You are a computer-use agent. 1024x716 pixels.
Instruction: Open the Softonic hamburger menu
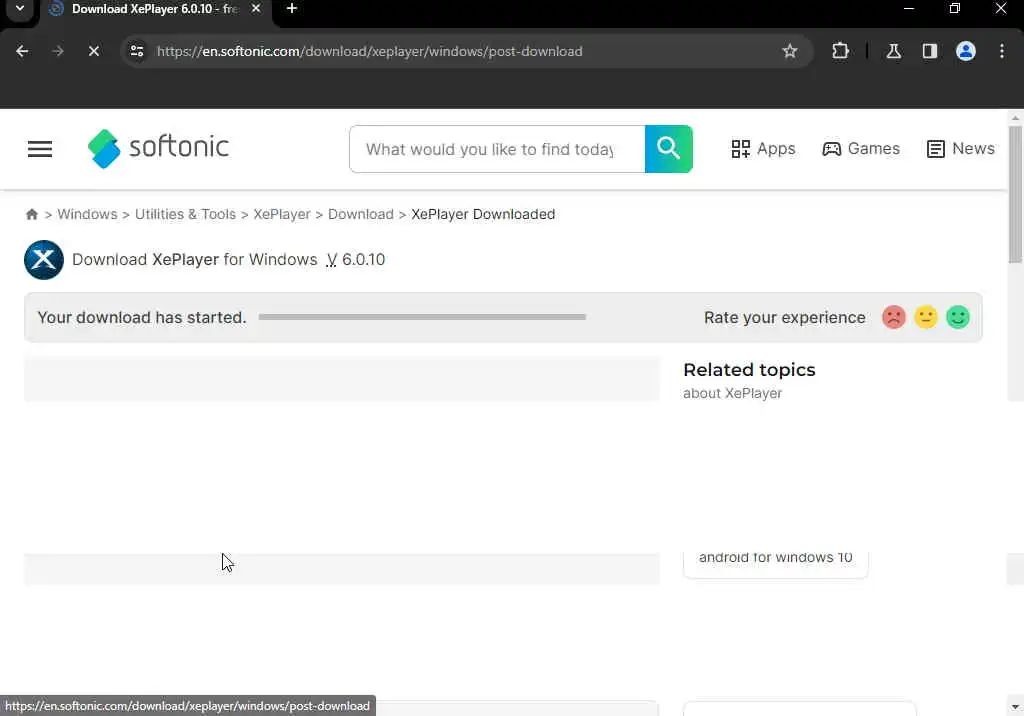[40, 149]
